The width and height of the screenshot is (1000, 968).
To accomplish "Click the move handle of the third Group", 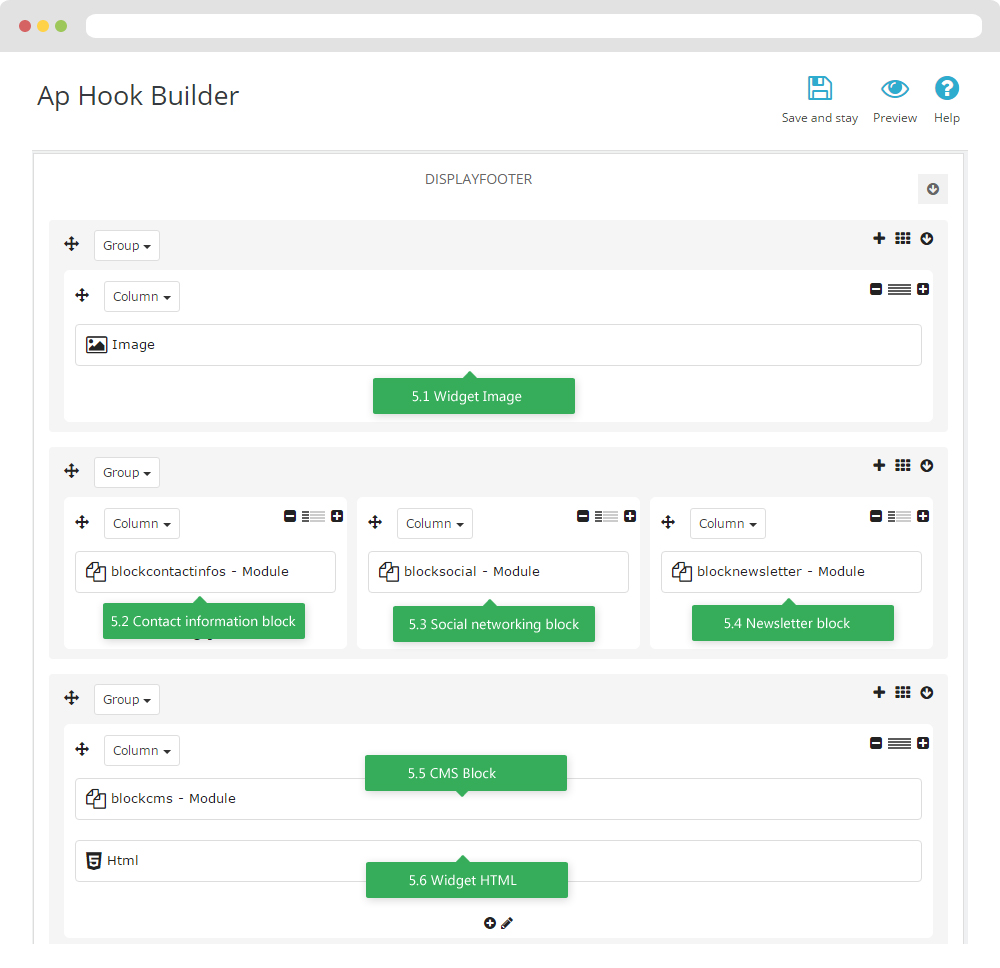I will point(72,699).
